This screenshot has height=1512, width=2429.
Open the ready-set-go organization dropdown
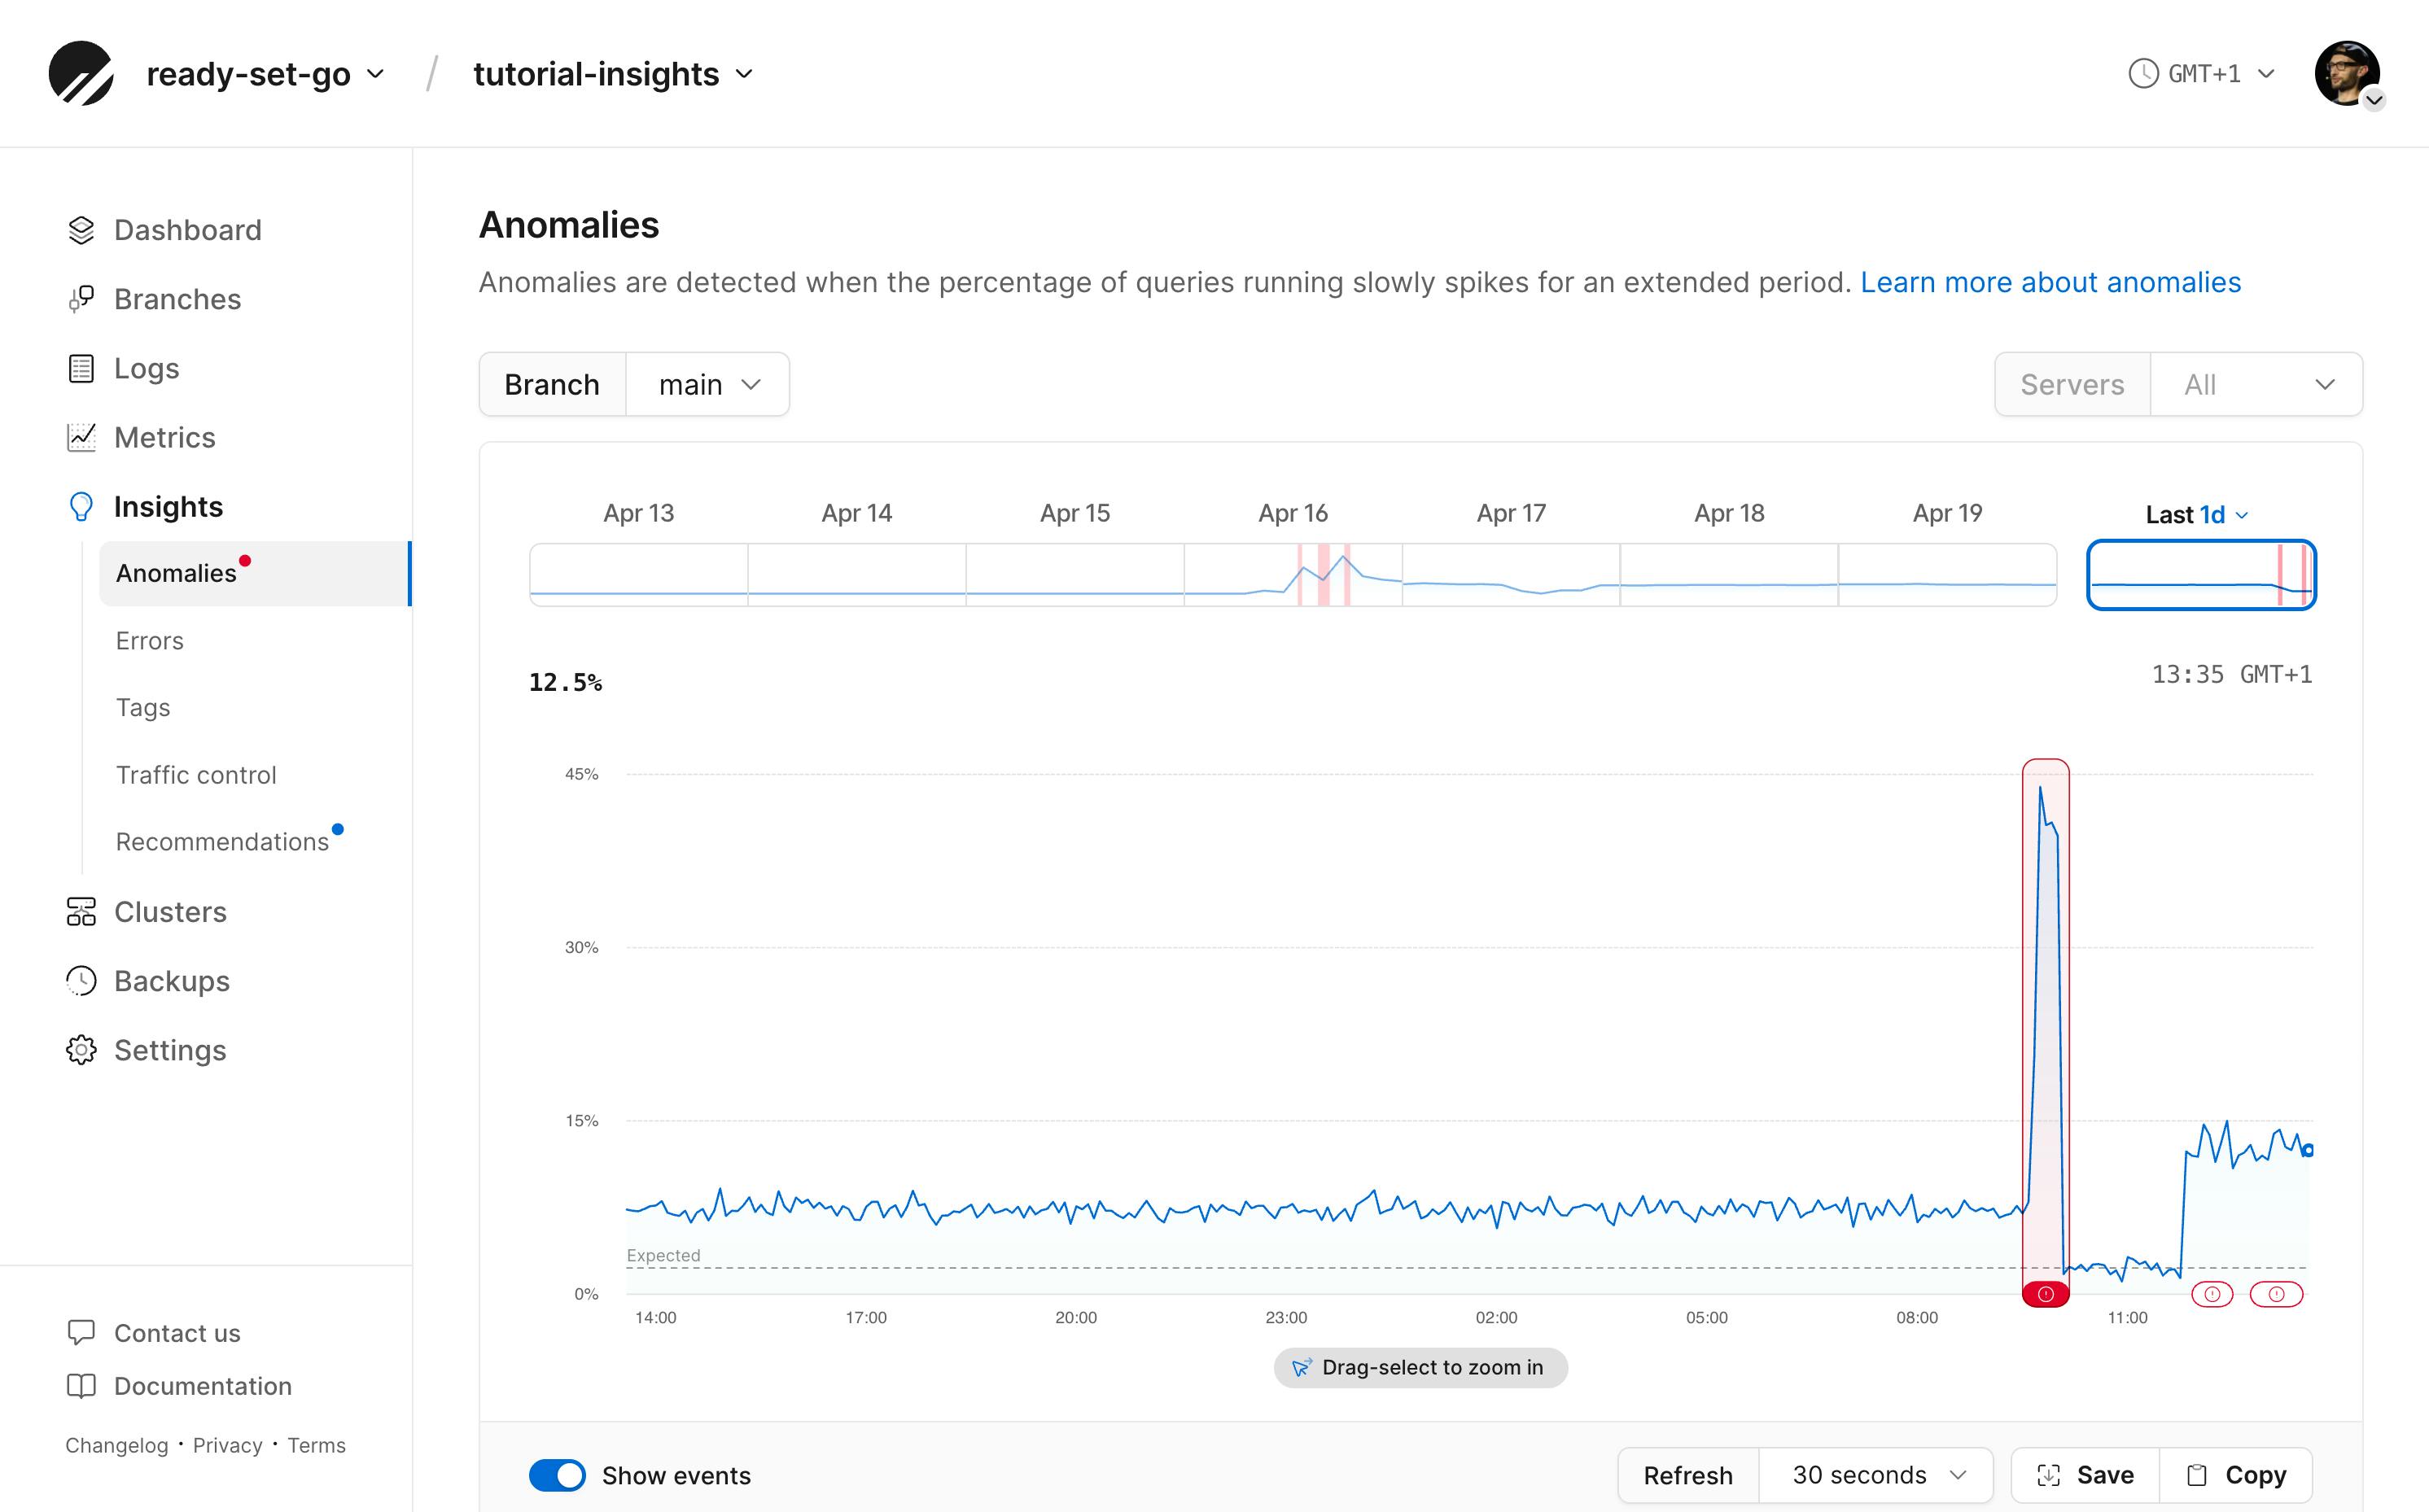[x=265, y=74]
